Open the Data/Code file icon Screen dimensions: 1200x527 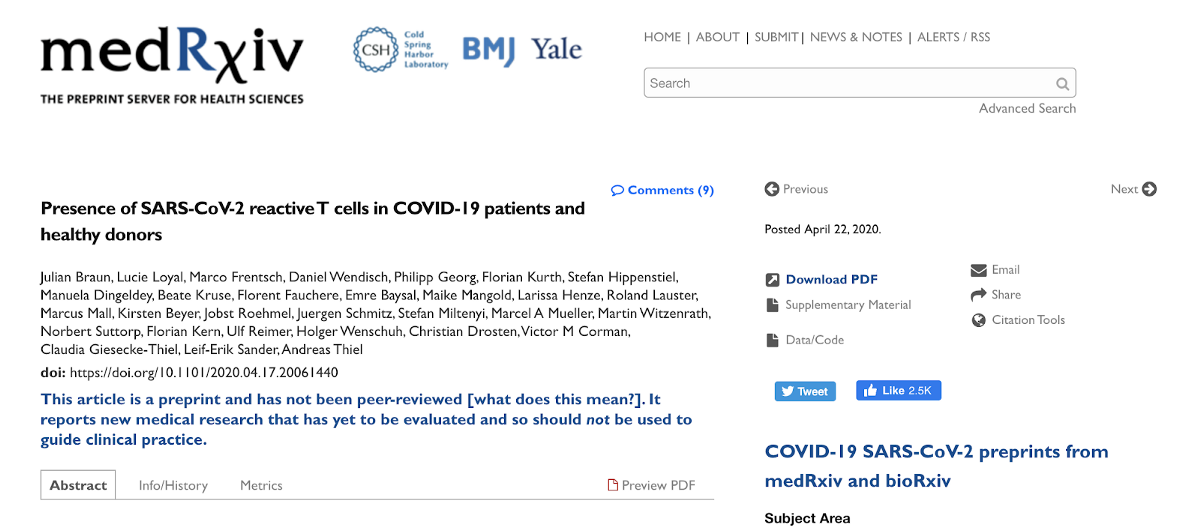[x=772, y=340]
